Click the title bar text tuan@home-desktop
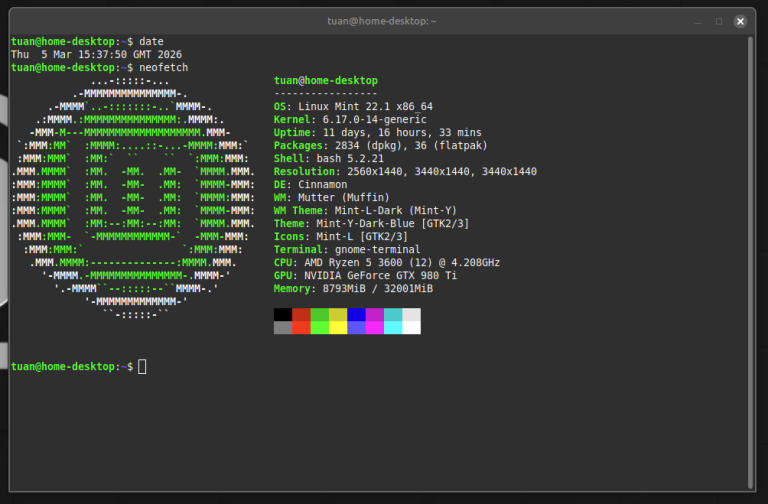The height and width of the screenshot is (504, 768). click(382, 21)
